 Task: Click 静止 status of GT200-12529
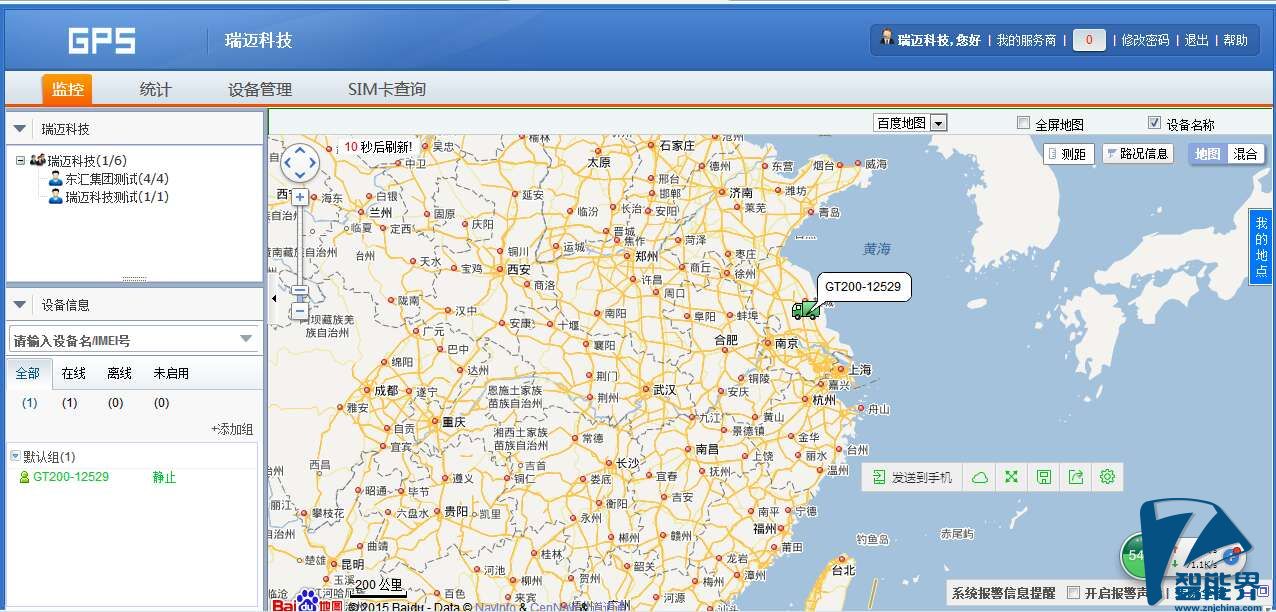(164, 477)
